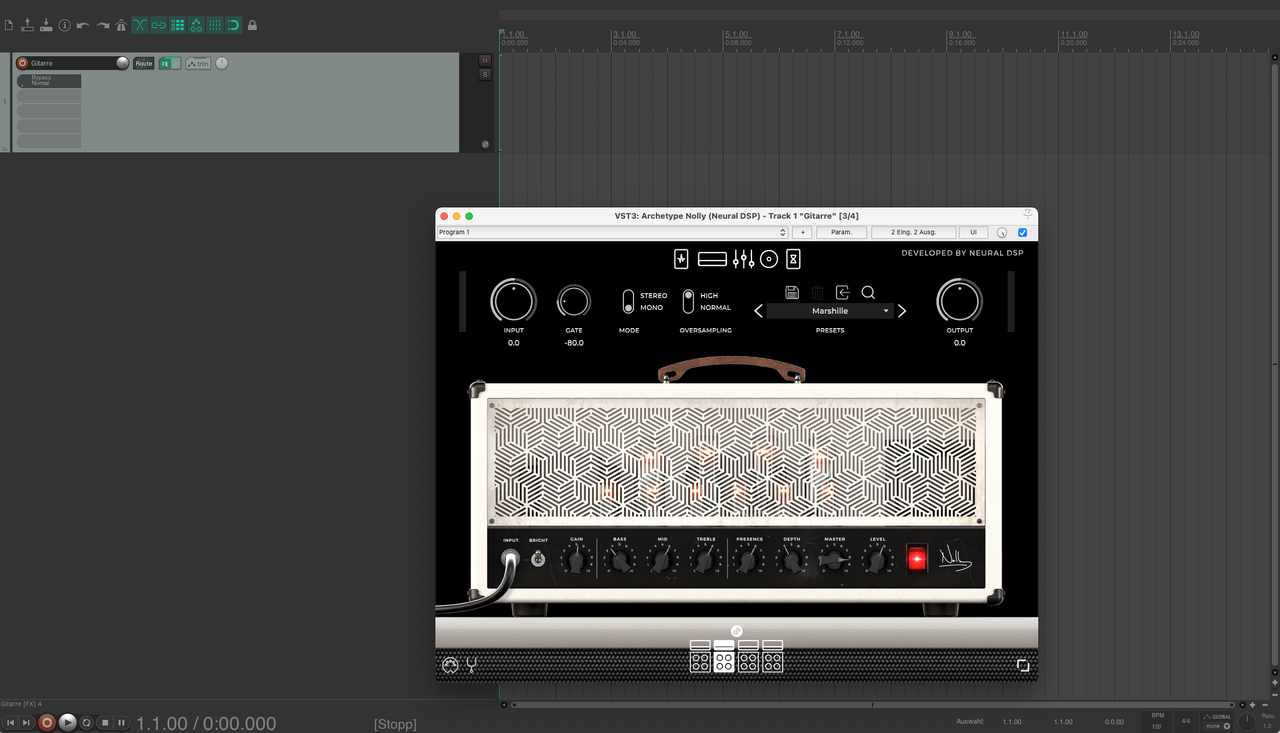This screenshot has width=1280, height=733.
Task: Toggle auto-crossfade toolbar icon
Action: pos(140,25)
